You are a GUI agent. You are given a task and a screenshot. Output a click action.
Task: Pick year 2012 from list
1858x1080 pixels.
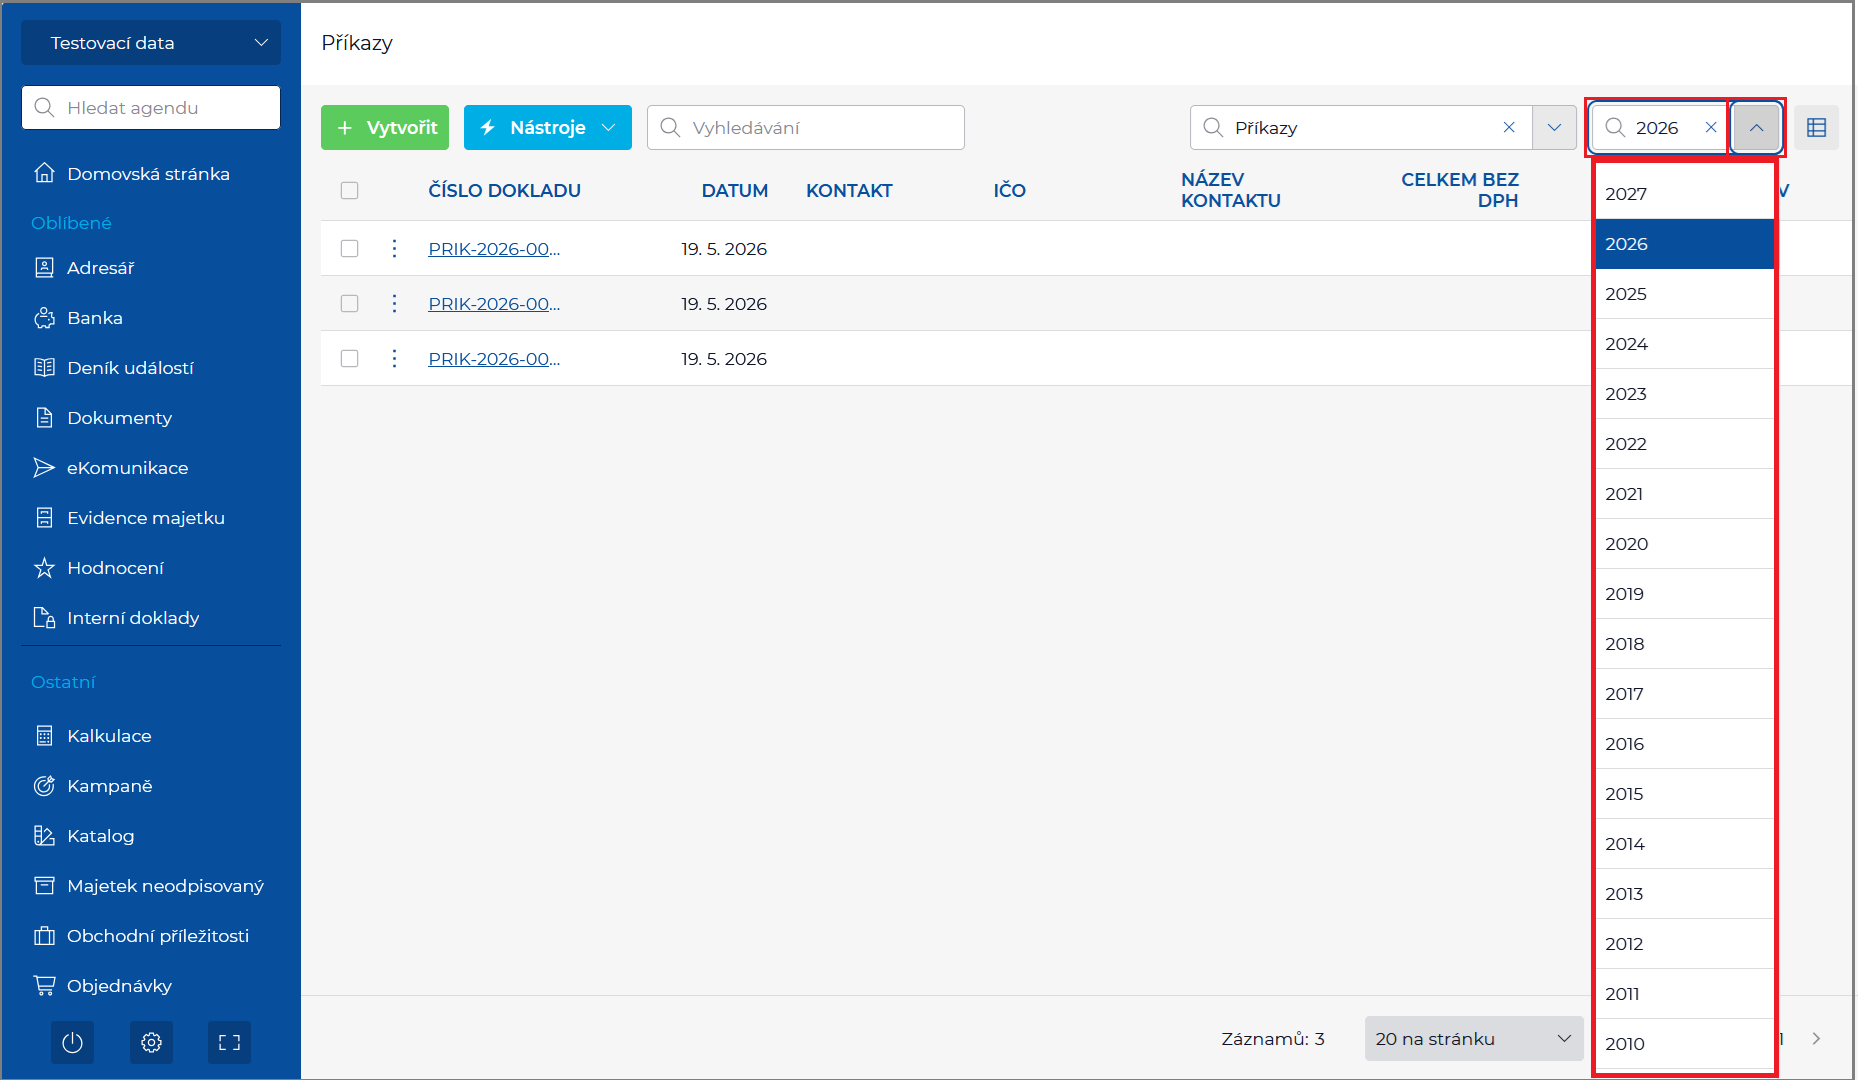1685,944
